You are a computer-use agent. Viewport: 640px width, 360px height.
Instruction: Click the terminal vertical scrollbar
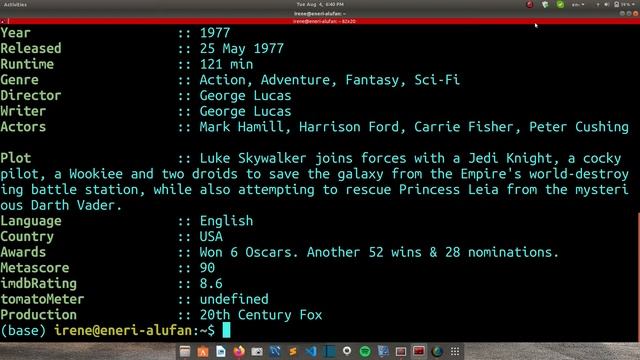[638, 278]
